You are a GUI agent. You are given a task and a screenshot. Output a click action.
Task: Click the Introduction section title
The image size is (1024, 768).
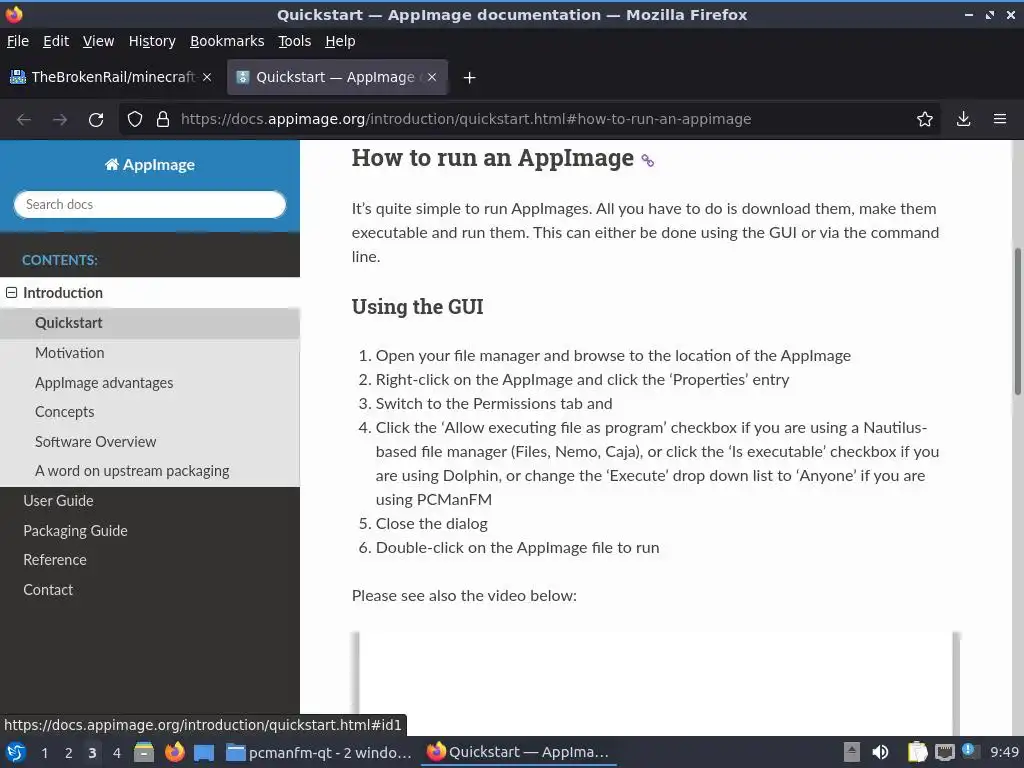63,293
